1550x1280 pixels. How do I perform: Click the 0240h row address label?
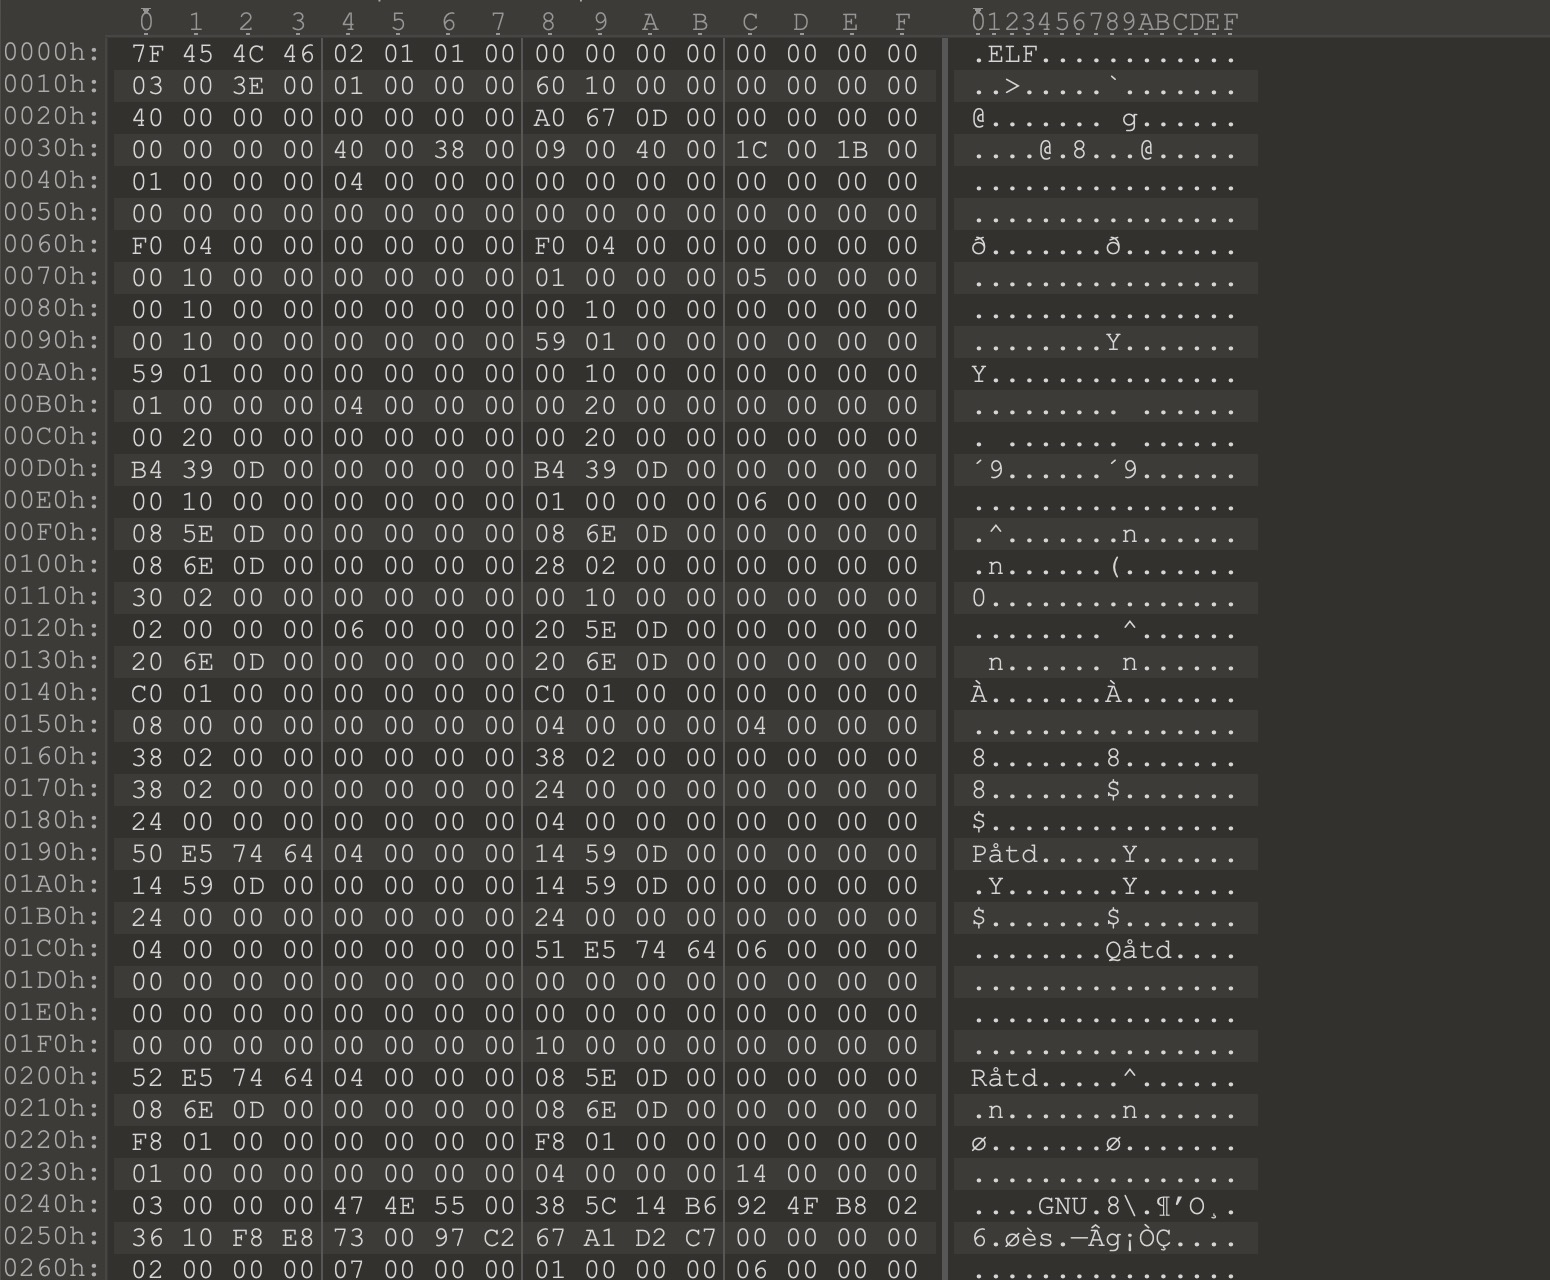click(x=52, y=1205)
